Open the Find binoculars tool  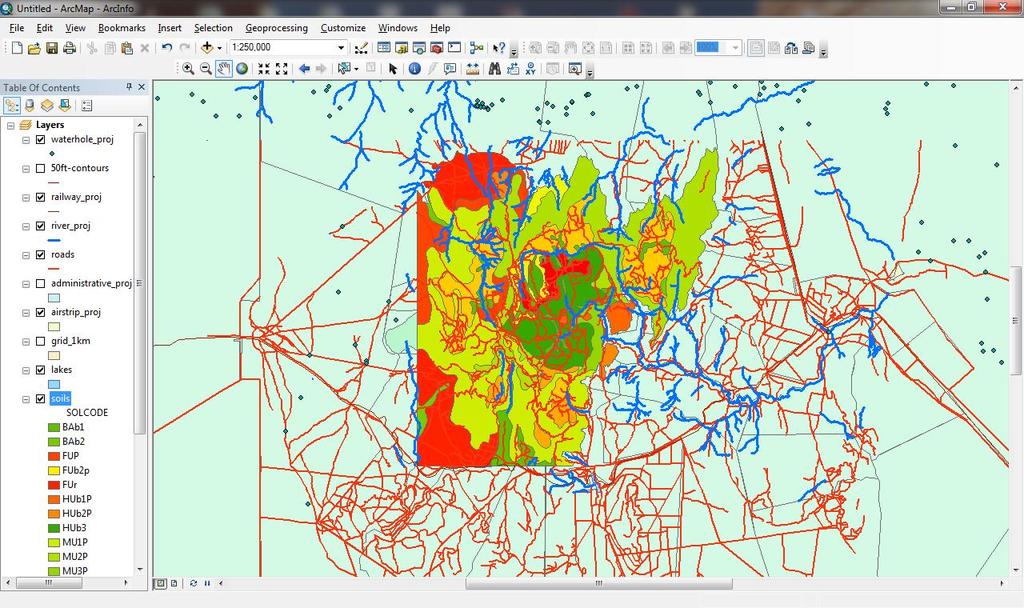494,69
